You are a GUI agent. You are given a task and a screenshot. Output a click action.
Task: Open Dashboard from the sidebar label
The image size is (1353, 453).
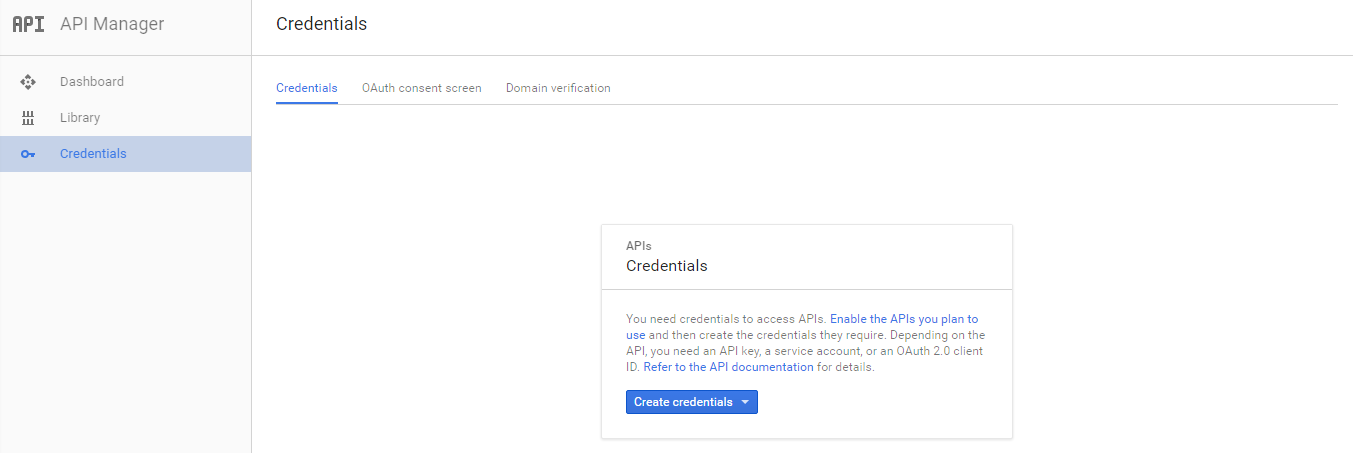(x=92, y=82)
